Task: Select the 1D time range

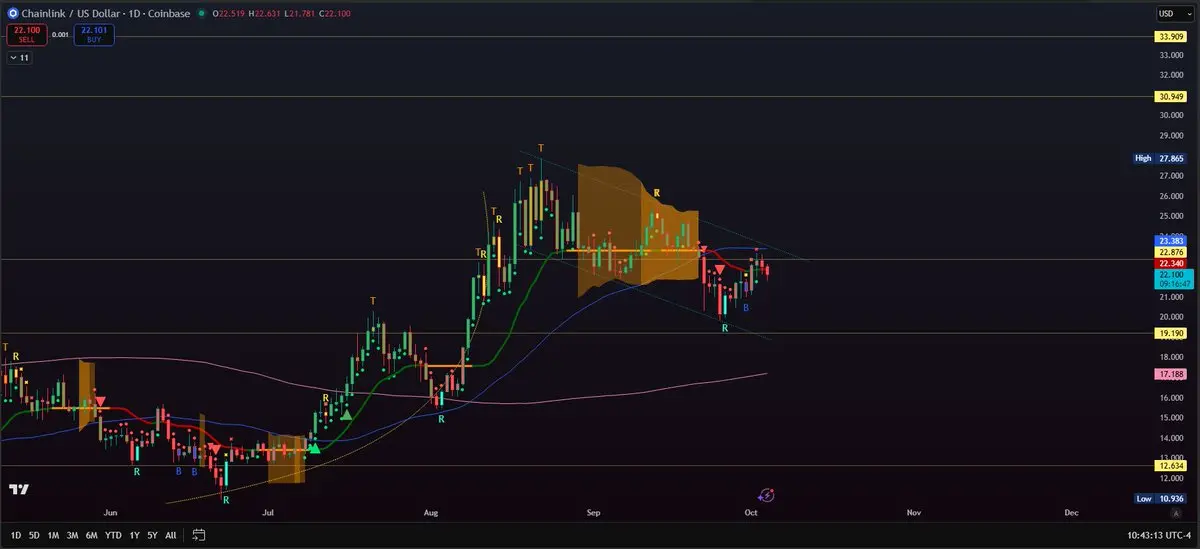Action: [x=15, y=535]
